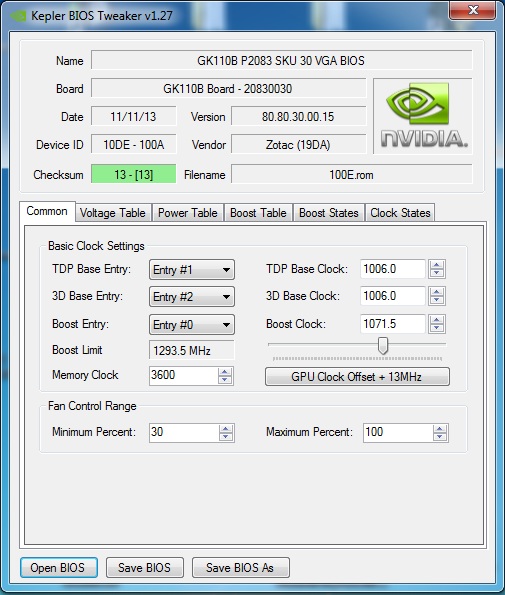Increase Memory Clock with up arrow
The image size is (505, 595).
pos(225,371)
